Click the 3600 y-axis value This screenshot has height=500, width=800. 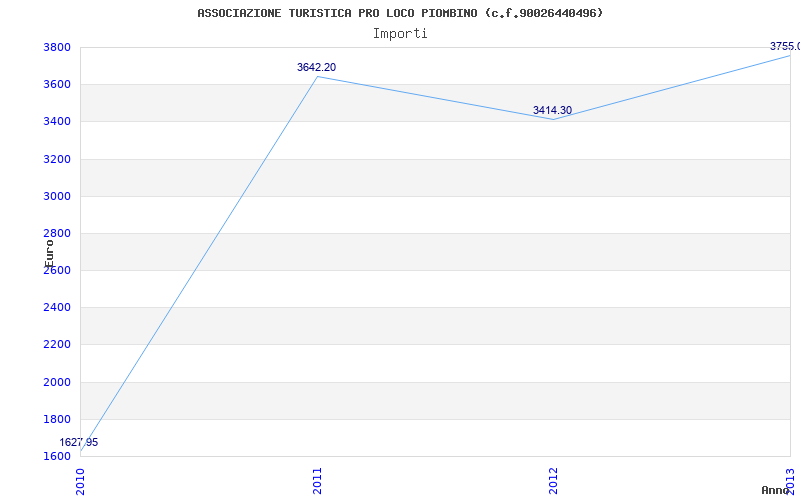click(55, 84)
